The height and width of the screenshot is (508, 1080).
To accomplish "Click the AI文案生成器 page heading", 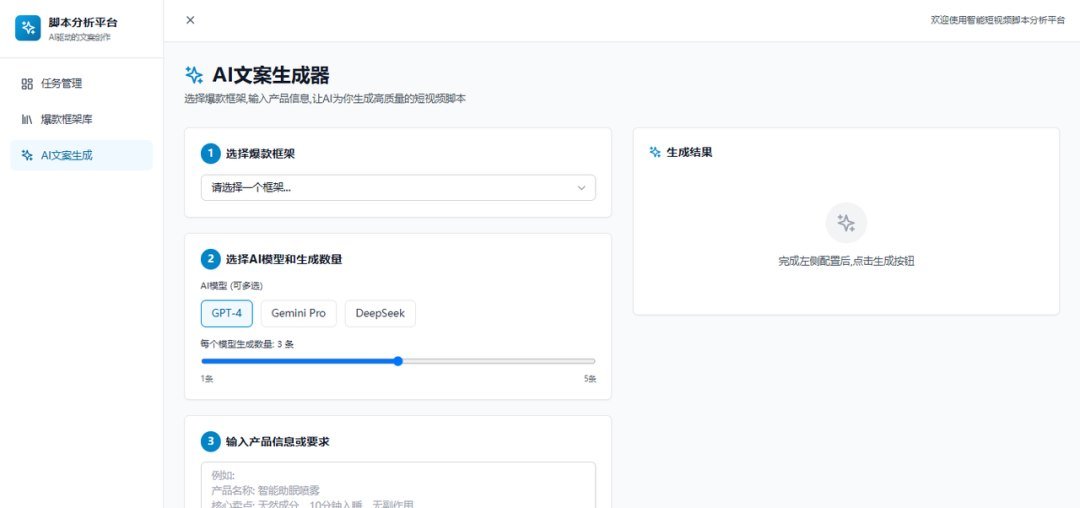I will click(x=271, y=75).
